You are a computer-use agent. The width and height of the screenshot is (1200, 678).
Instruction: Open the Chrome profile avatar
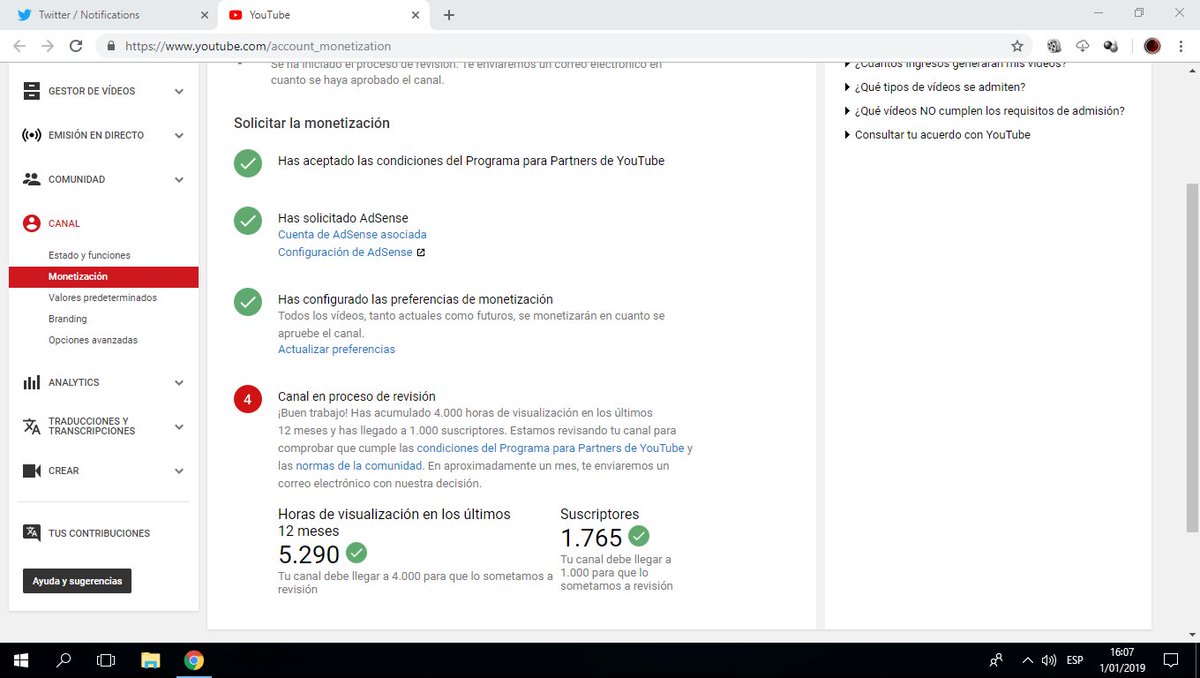point(1152,46)
